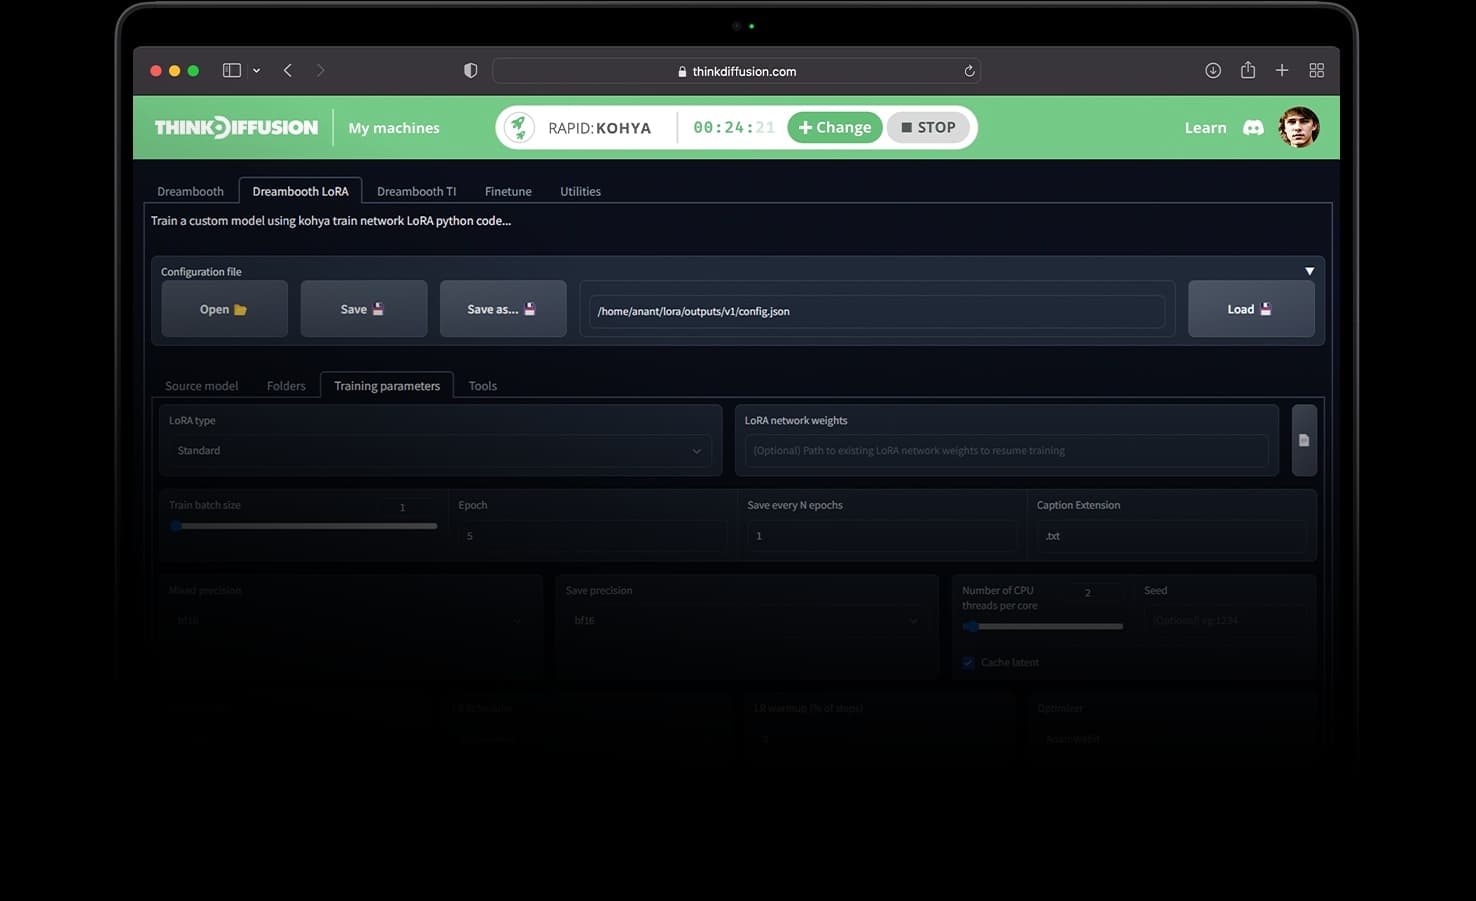
Task: Reload the page via refresh icon
Action: [969, 71]
